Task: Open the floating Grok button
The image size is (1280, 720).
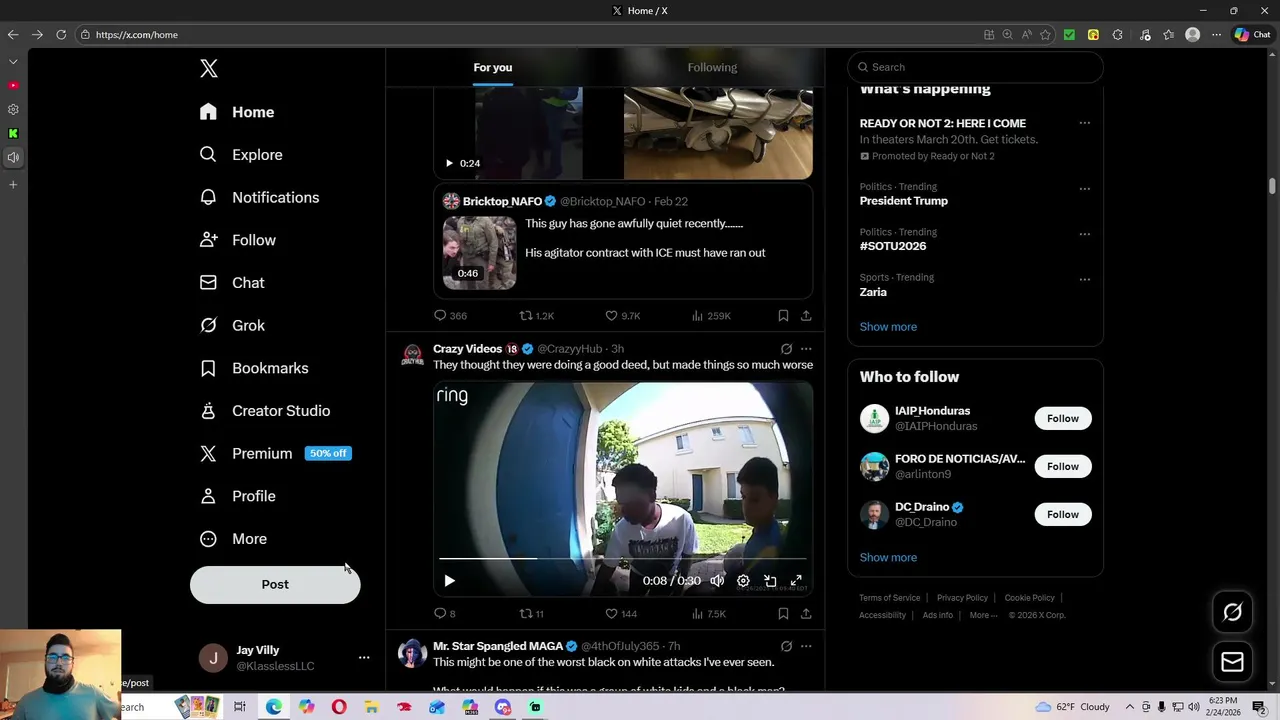Action: [x=1232, y=612]
